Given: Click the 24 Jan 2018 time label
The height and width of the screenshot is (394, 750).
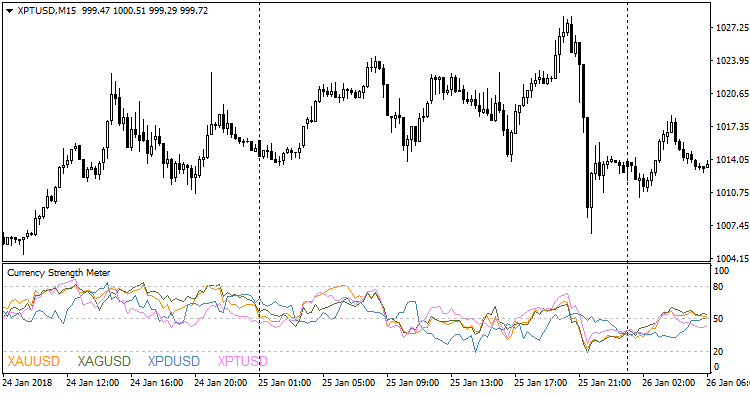Looking at the screenshot, I should (28, 383).
